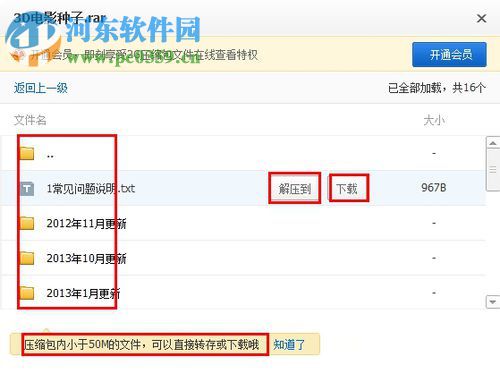Open the 2013年1月更新 folder name
500x382 pixels.
83,293
